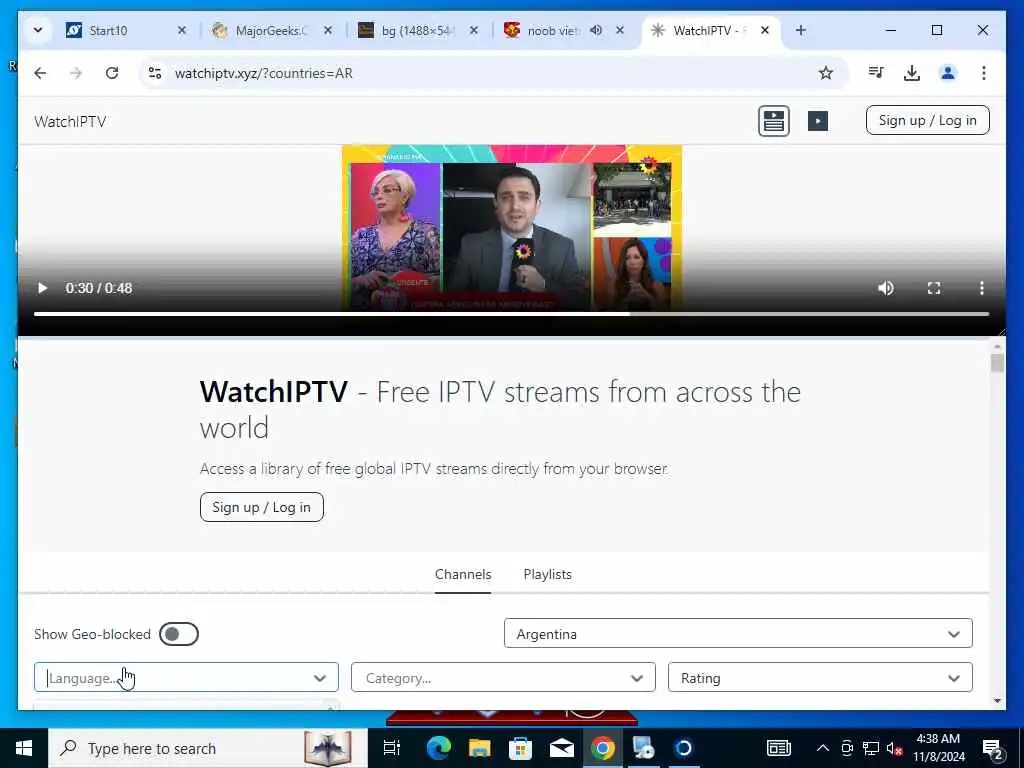Open Task View on the taskbar
This screenshot has width=1024, height=768.
coord(391,748)
